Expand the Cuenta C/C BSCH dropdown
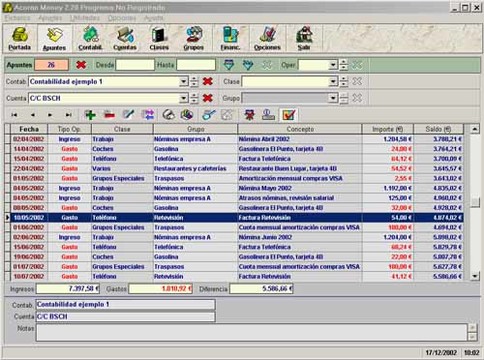This screenshot has height=360, width=484. tap(183, 98)
